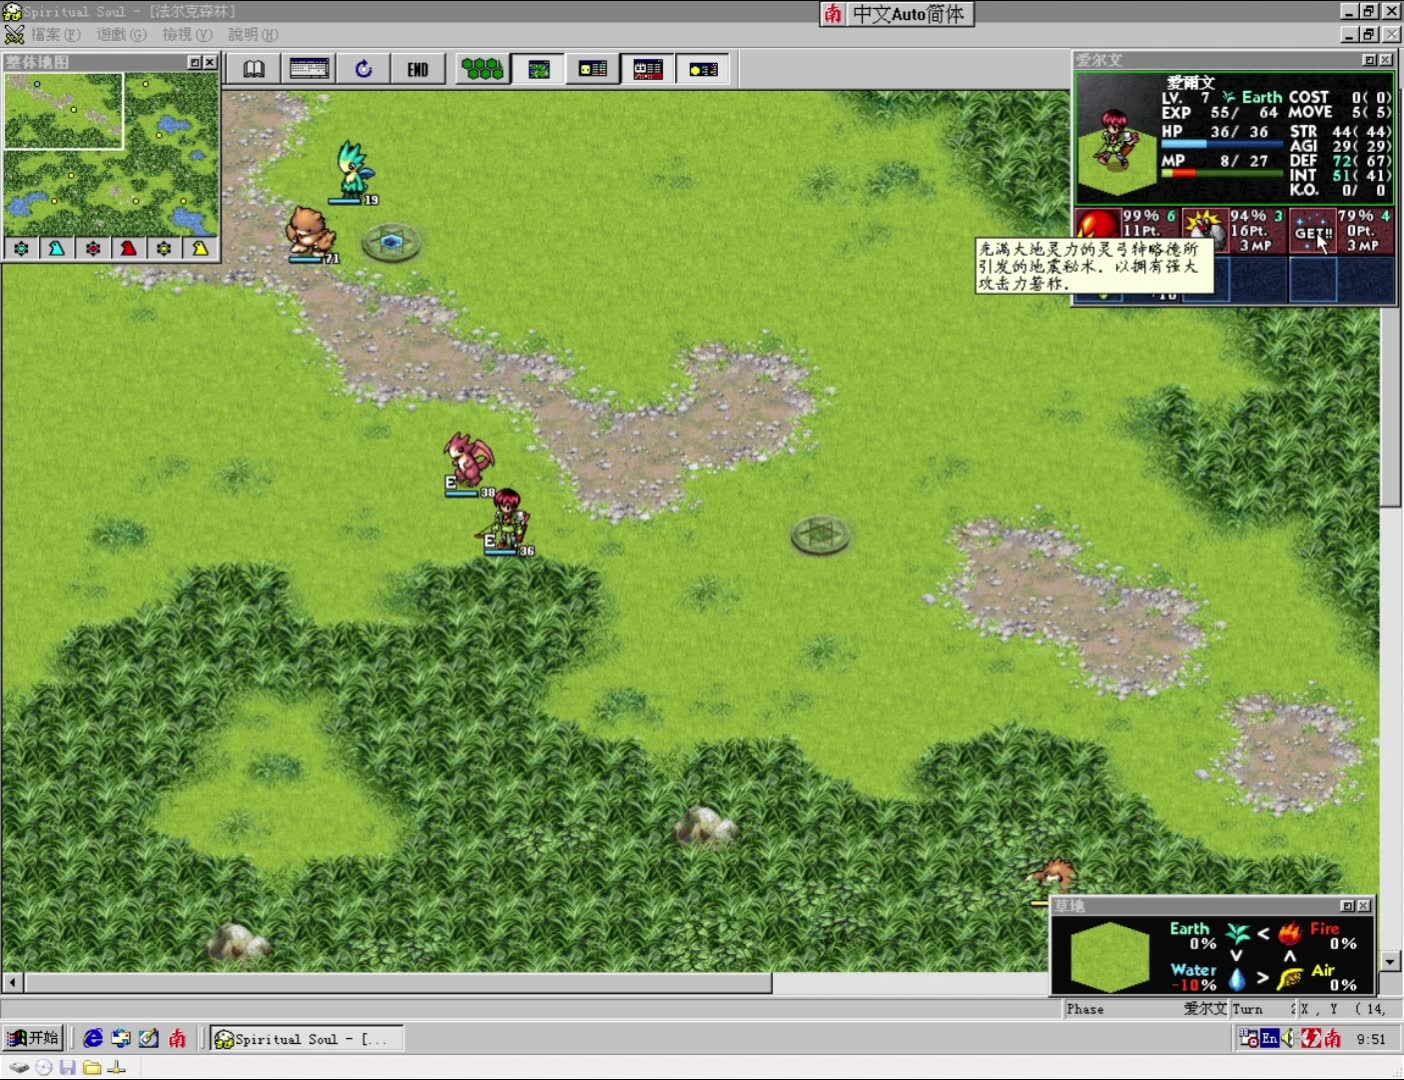The height and width of the screenshot is (1080, 1404).
Task: Click vertical scrollbar down arrow
Action: (1391, 961)
